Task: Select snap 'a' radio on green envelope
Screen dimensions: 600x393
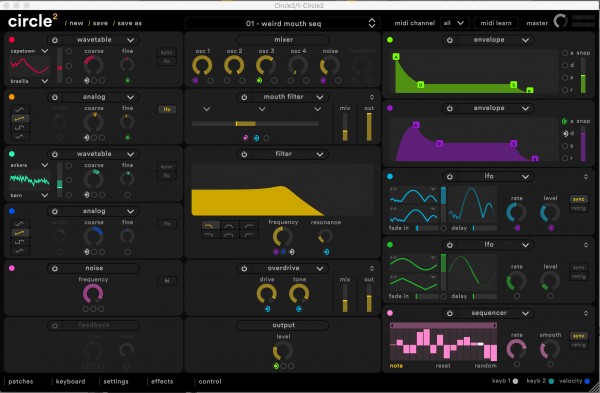Action: pos(565,53)
